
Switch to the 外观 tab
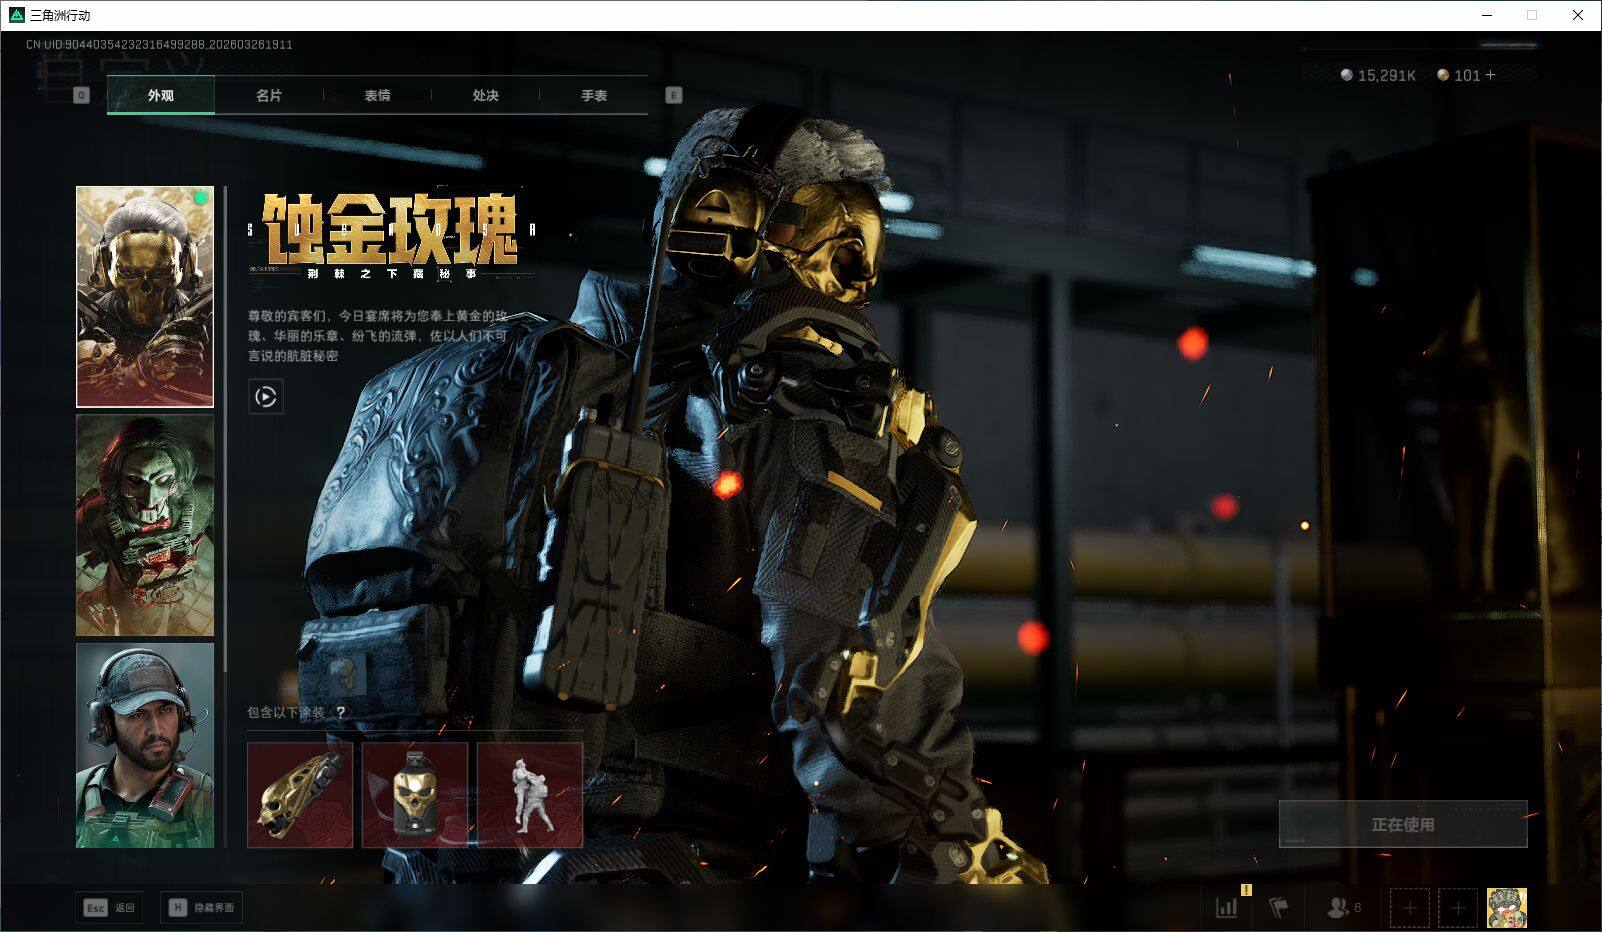coord(161,96)
